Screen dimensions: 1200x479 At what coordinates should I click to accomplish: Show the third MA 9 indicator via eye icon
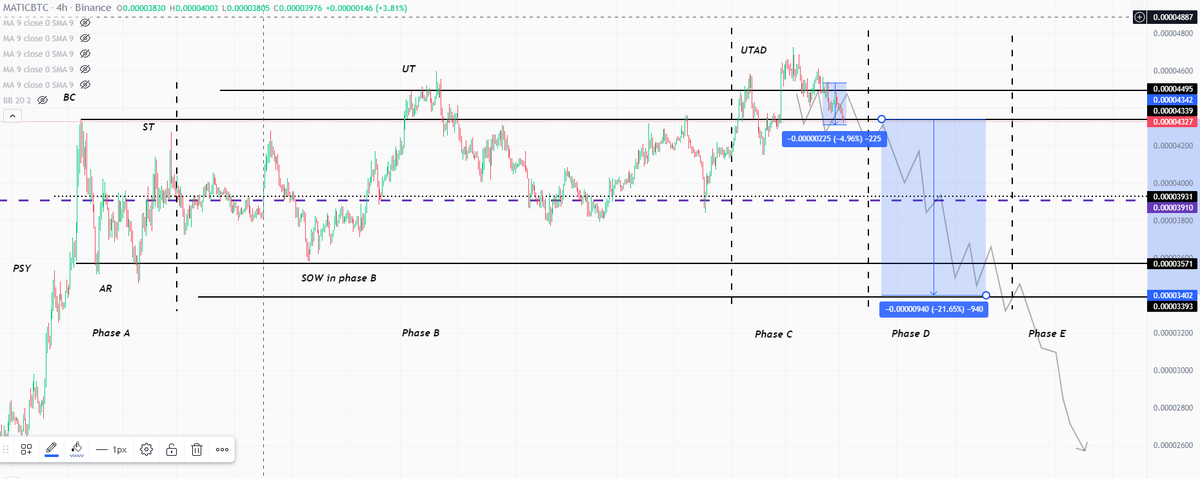pyautogui.click(x=85, y=53)
